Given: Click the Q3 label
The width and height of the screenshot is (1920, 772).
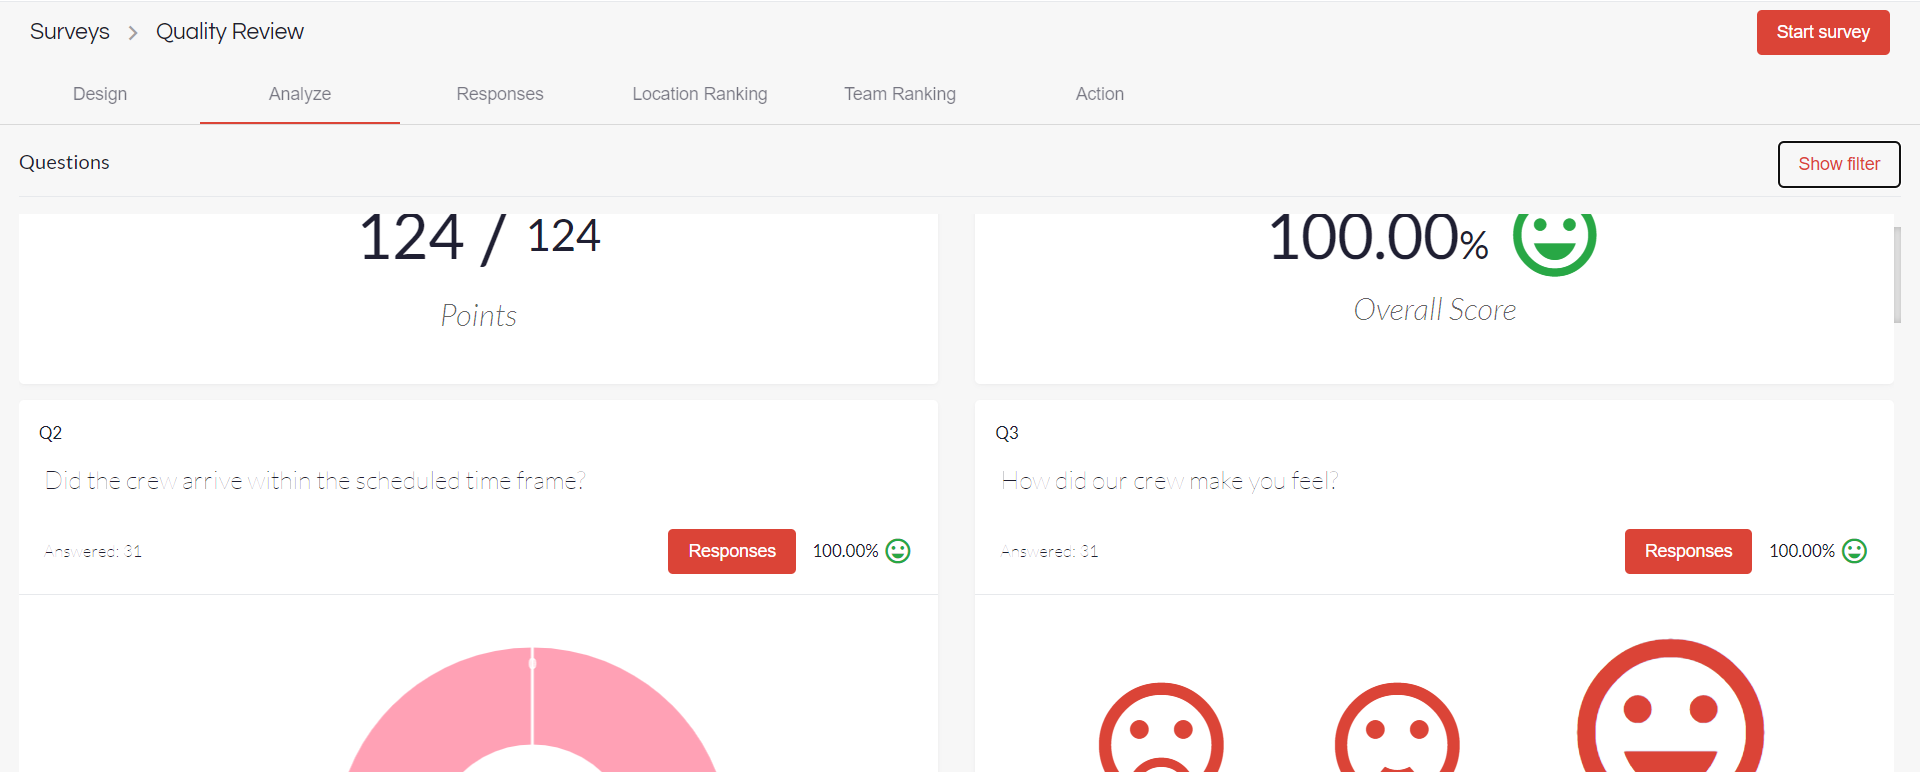Looking at the screenshot, I should 1007,433.
